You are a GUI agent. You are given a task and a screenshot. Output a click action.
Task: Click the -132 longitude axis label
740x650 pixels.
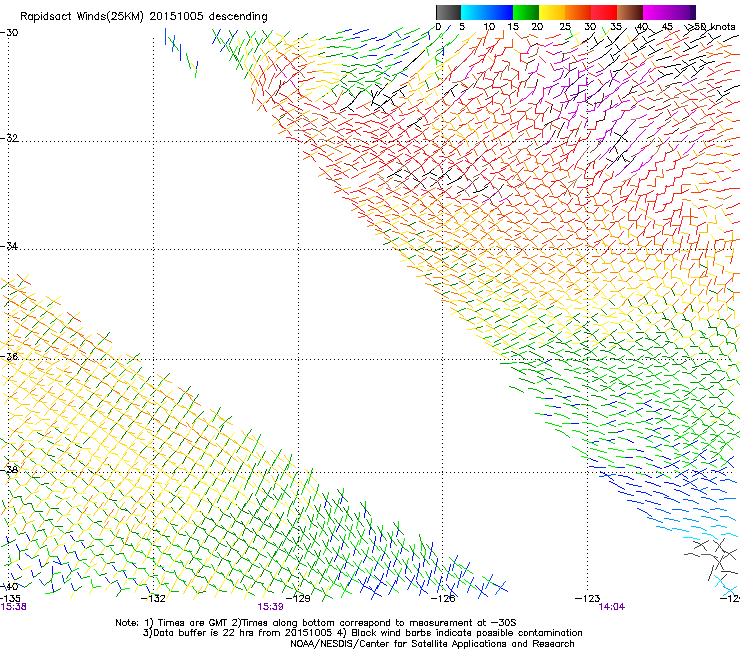pos(153,599)
